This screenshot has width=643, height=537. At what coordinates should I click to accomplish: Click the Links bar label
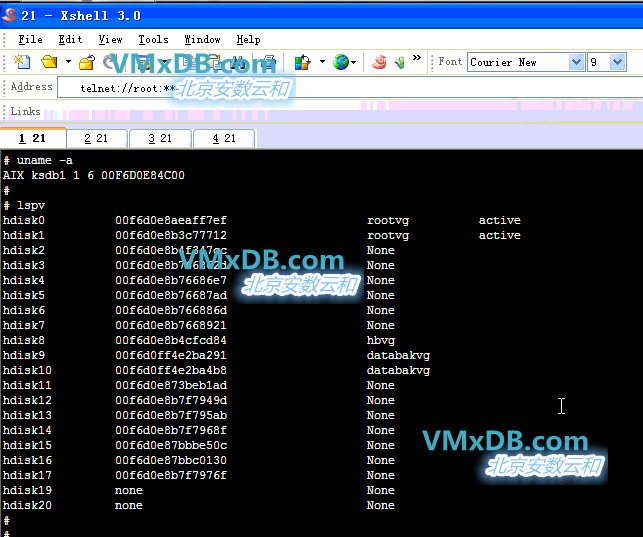click(25, 111)
